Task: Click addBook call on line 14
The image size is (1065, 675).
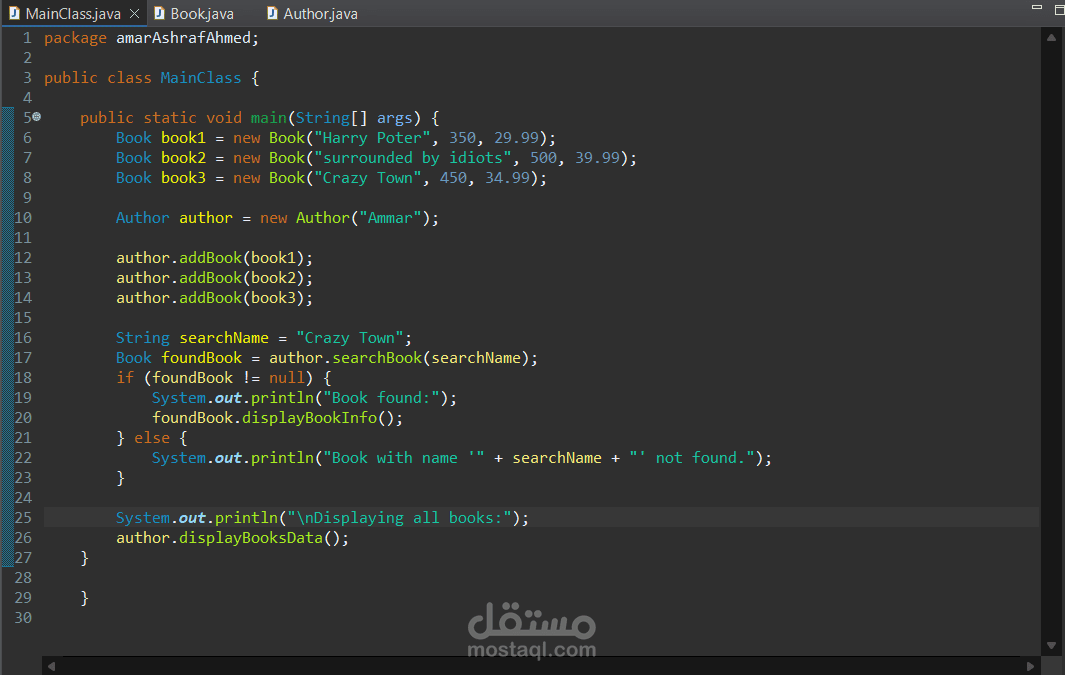Action: [210, 297]
